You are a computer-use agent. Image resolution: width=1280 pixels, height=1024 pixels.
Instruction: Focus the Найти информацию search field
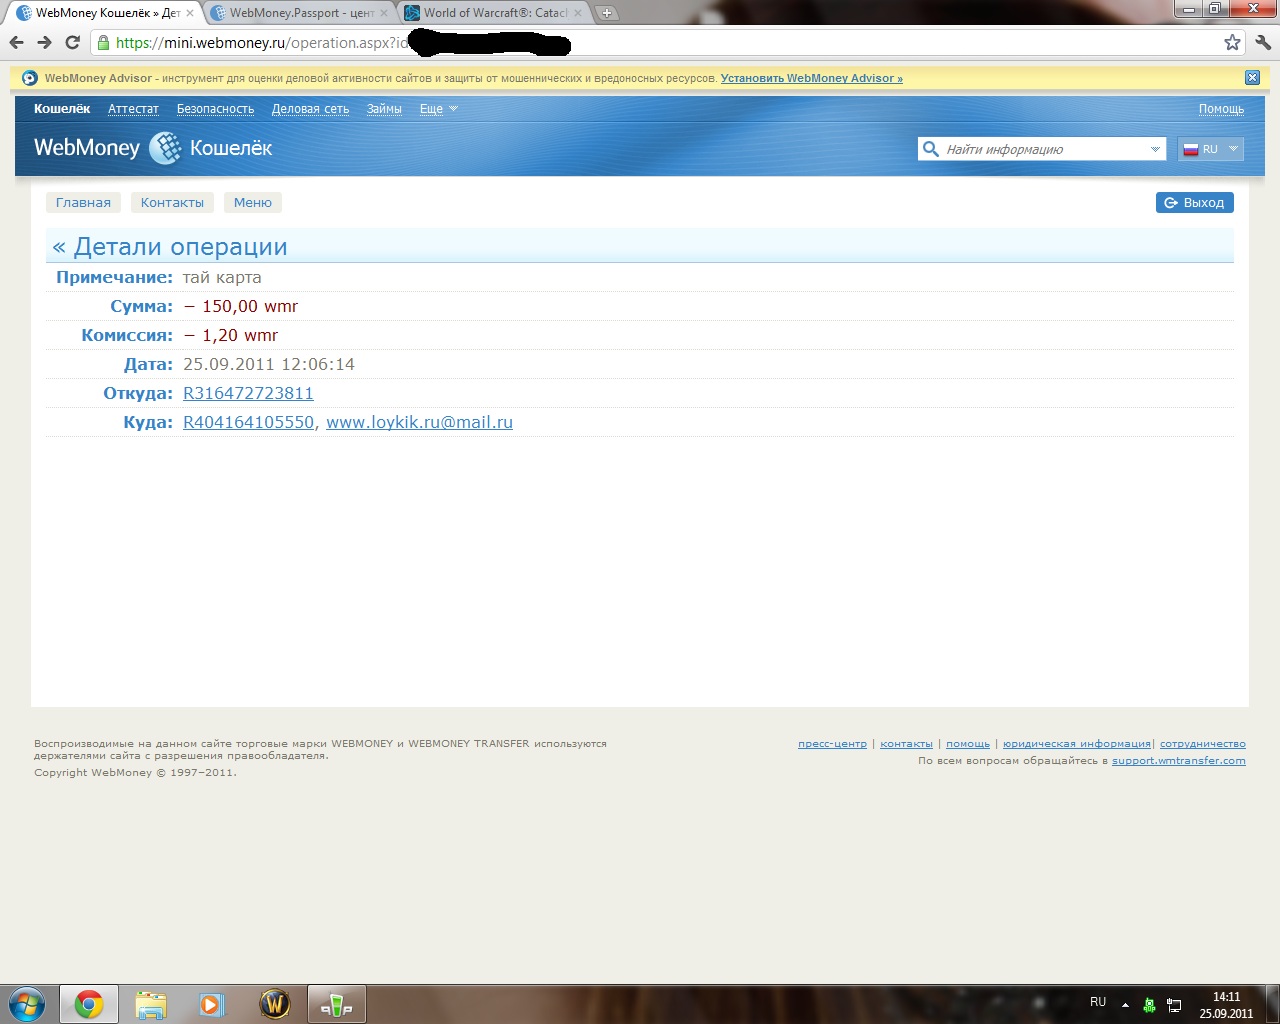coord(1042,149)
